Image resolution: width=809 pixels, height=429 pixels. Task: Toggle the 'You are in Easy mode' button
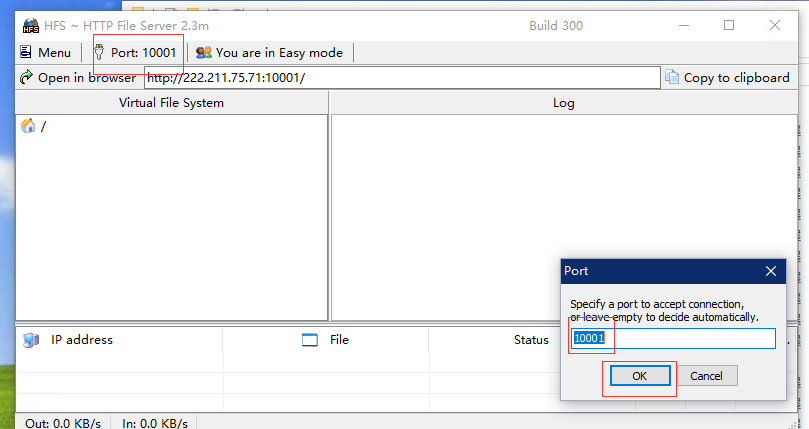pos(269,52)
